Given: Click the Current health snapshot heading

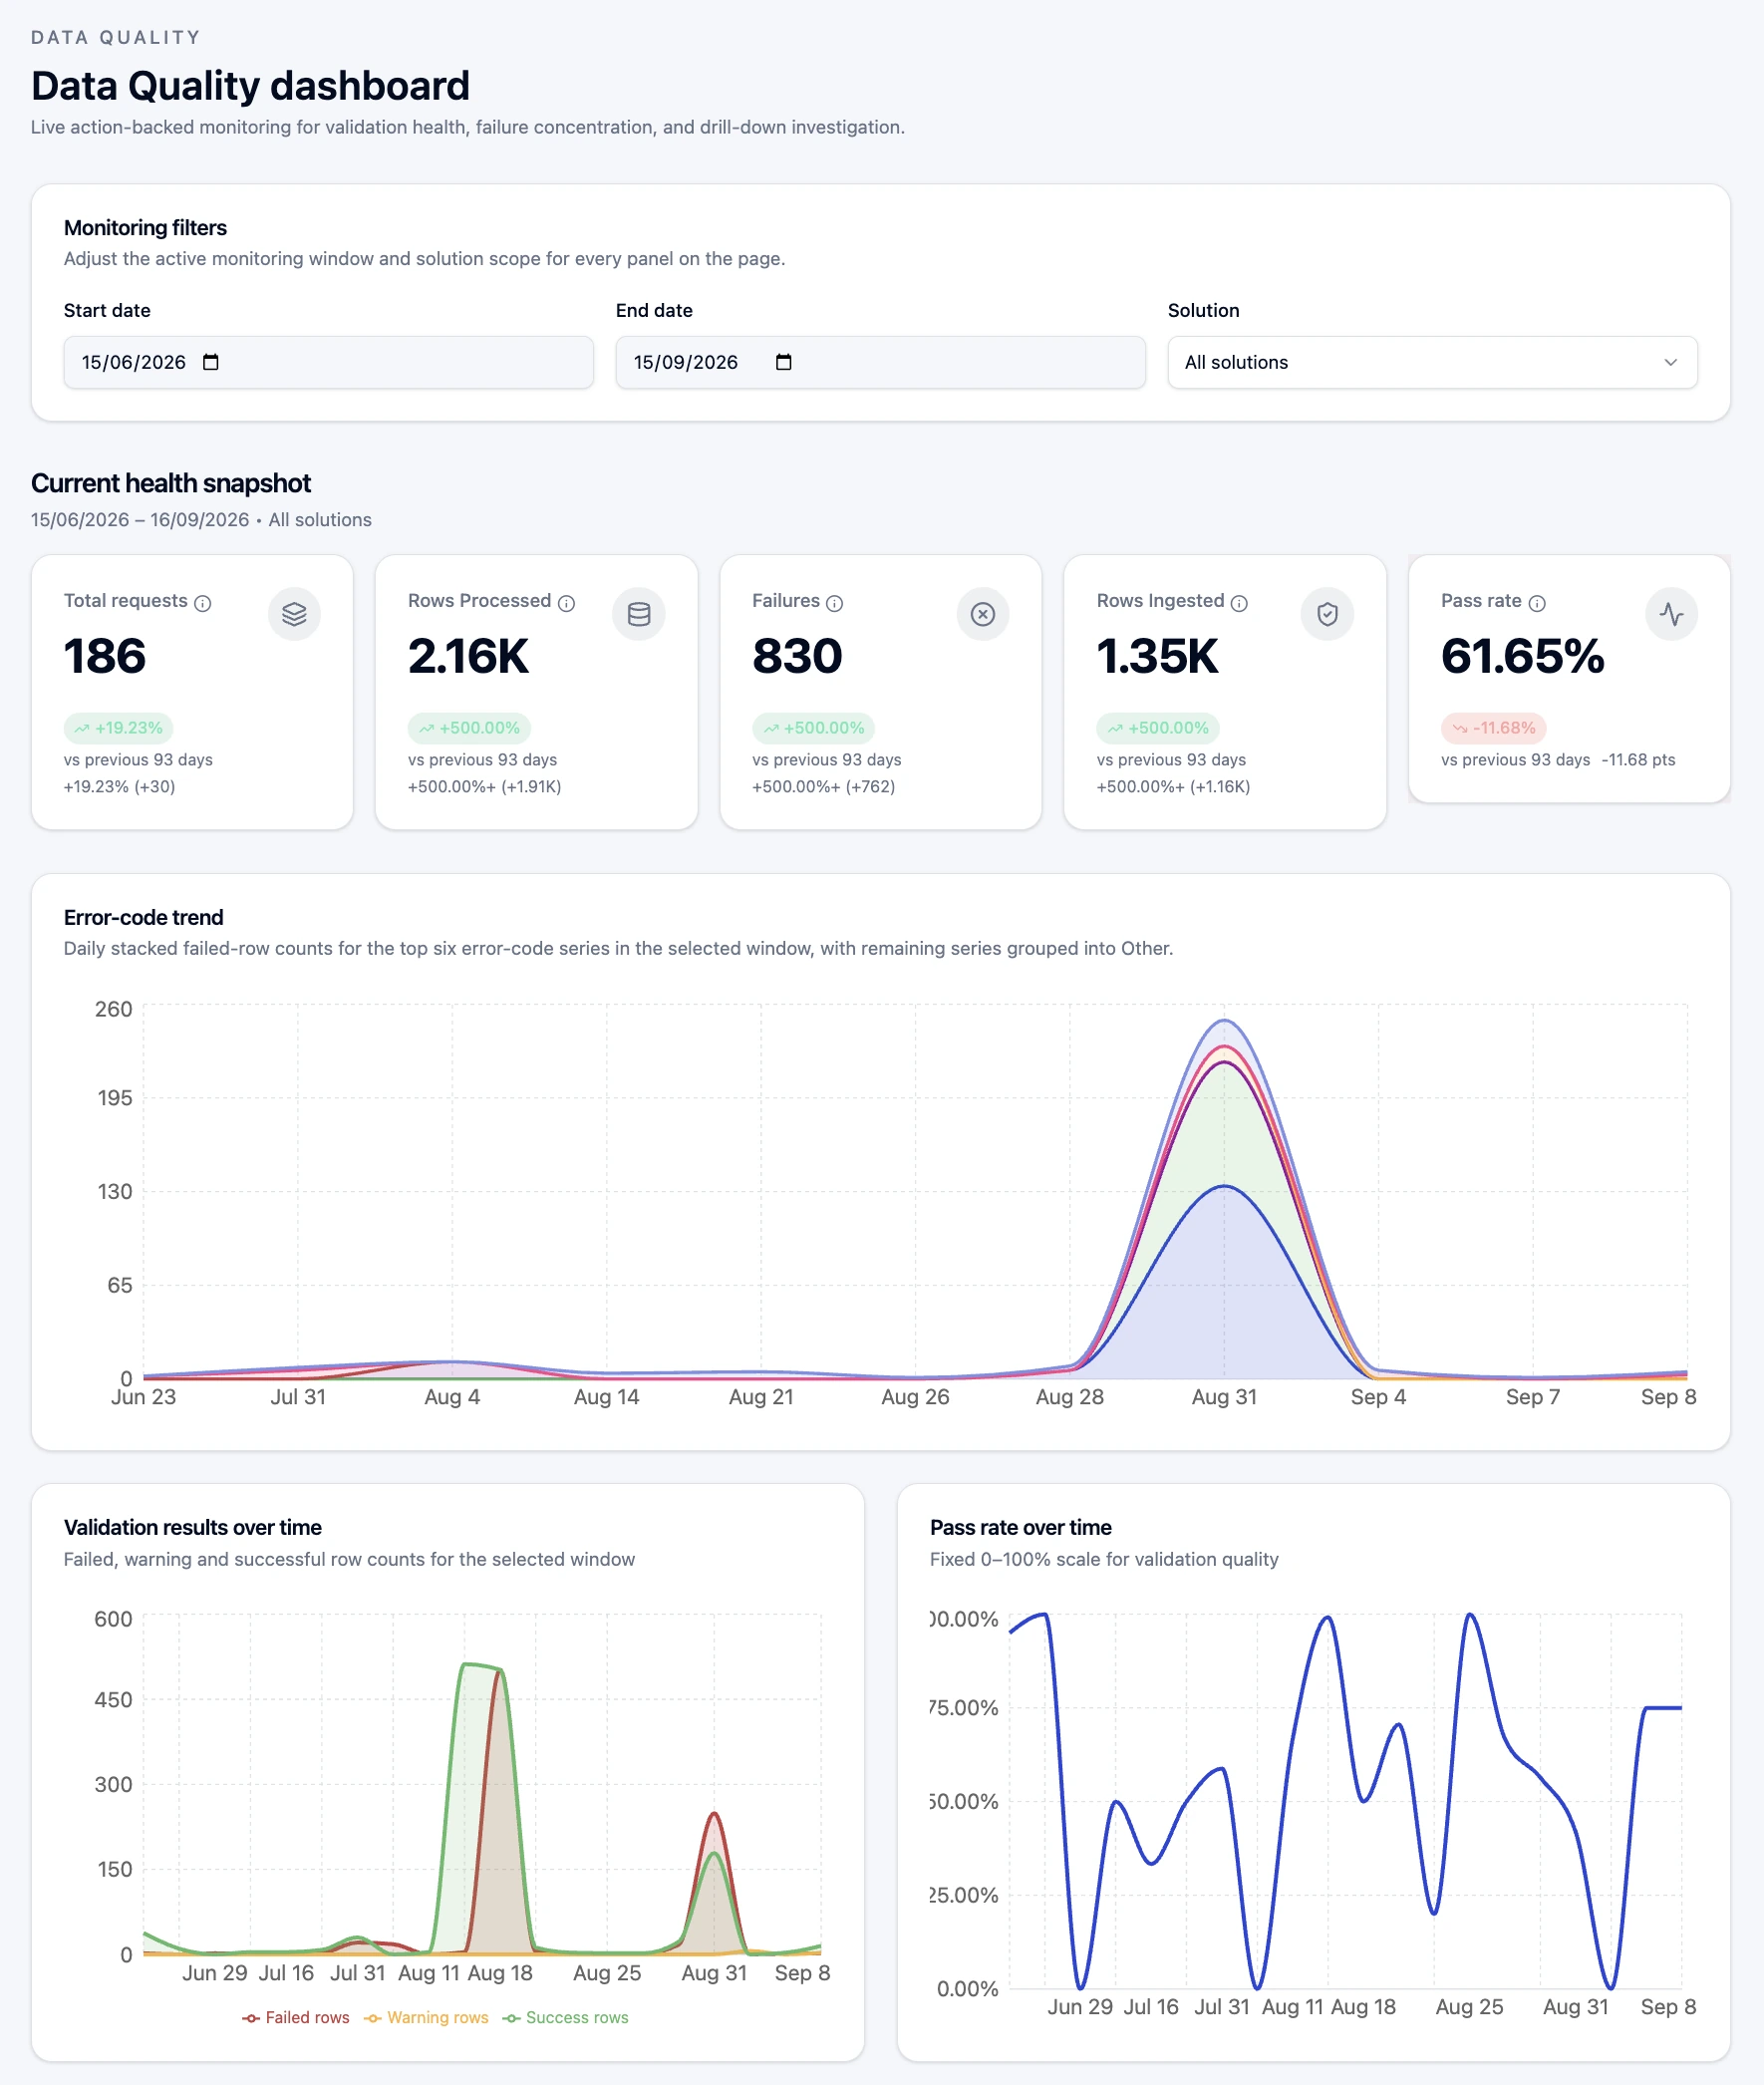Looking at the screenshot, I should (171, 484).
